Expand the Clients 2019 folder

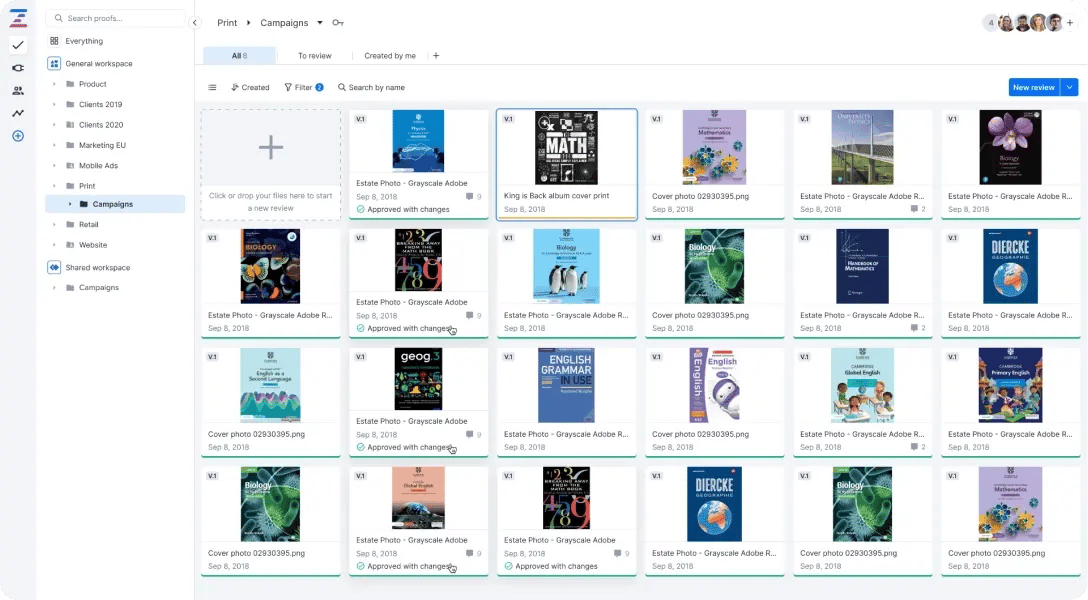point(54,105)
